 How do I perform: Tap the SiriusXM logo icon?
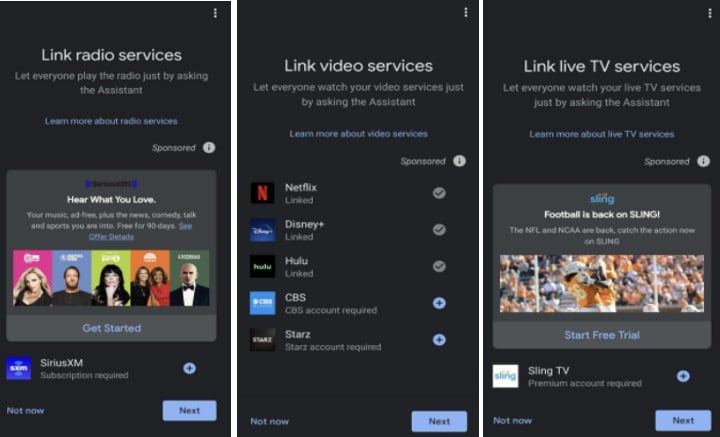(19, 368)
